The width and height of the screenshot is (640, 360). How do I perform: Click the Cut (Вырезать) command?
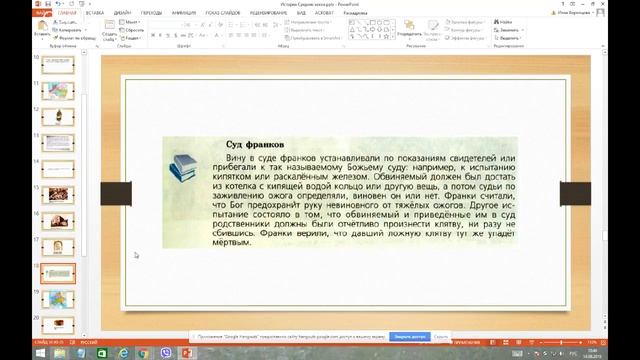tap(64, 22)
